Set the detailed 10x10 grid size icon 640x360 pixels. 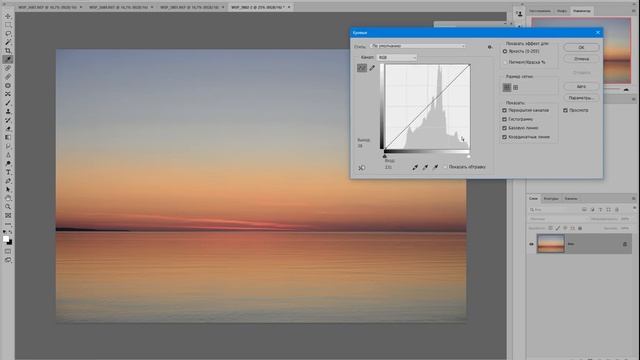tap(516, 87)
